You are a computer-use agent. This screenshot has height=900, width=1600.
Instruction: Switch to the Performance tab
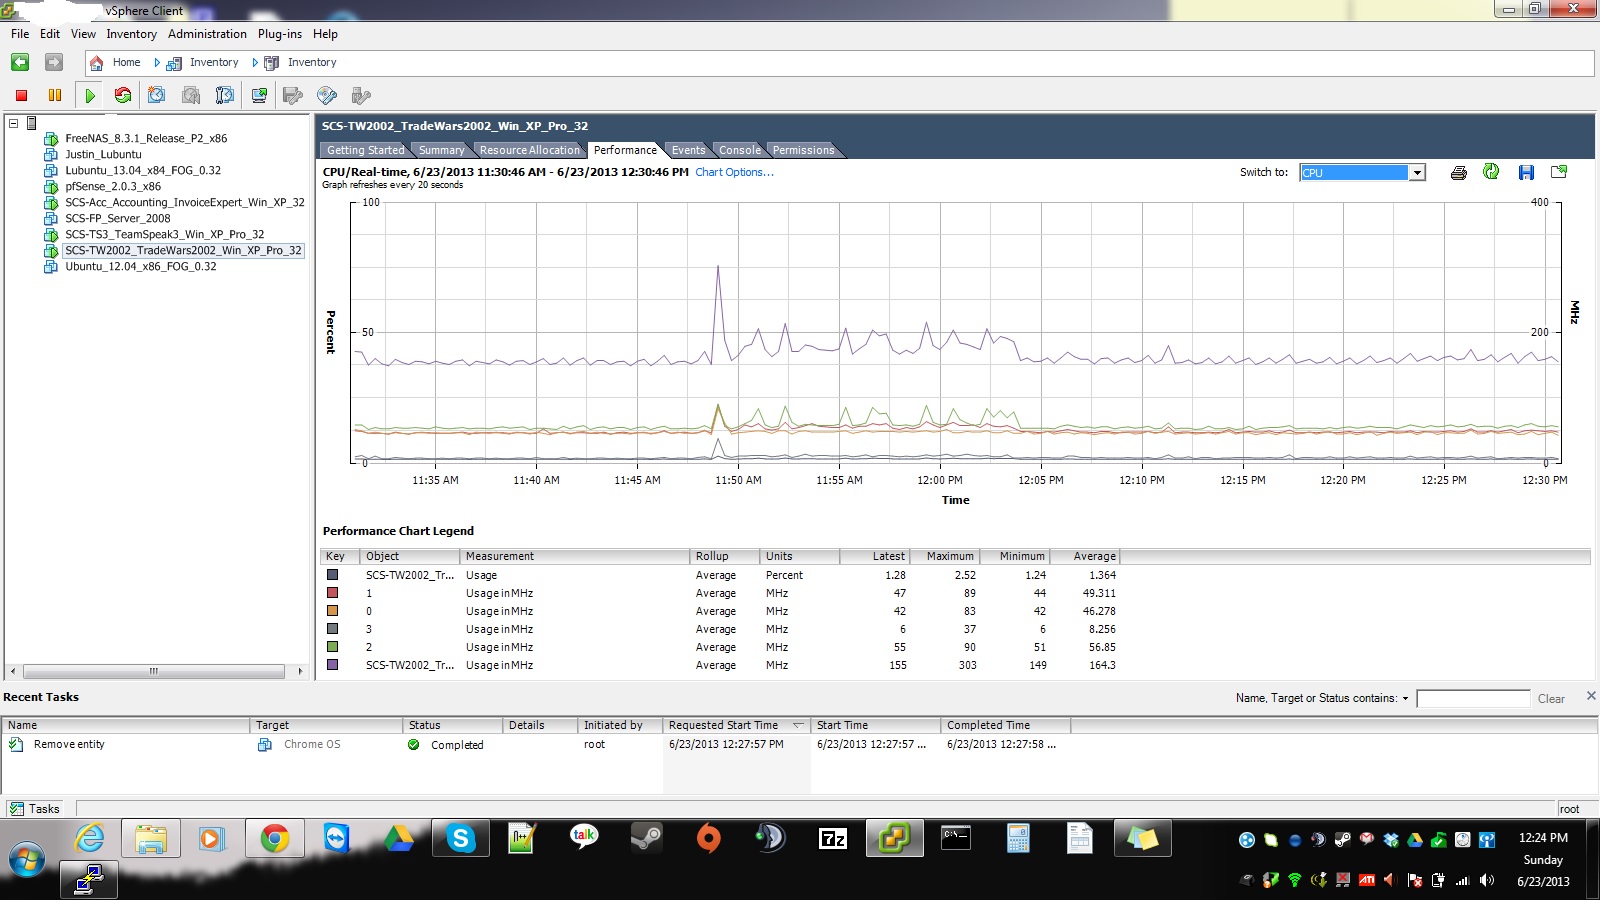(x=624, y=150)
